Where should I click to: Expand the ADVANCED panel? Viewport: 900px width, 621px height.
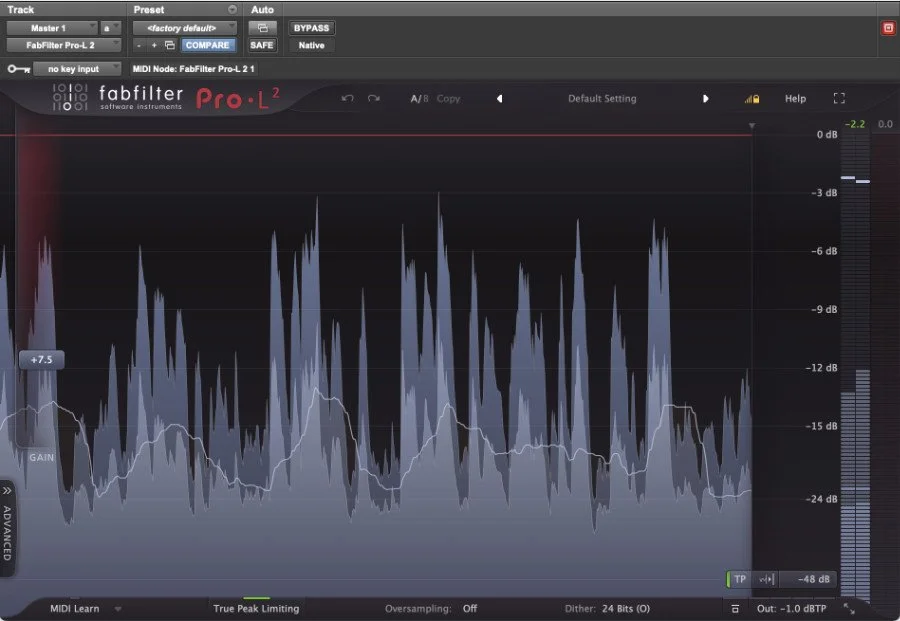coord(7,528)
